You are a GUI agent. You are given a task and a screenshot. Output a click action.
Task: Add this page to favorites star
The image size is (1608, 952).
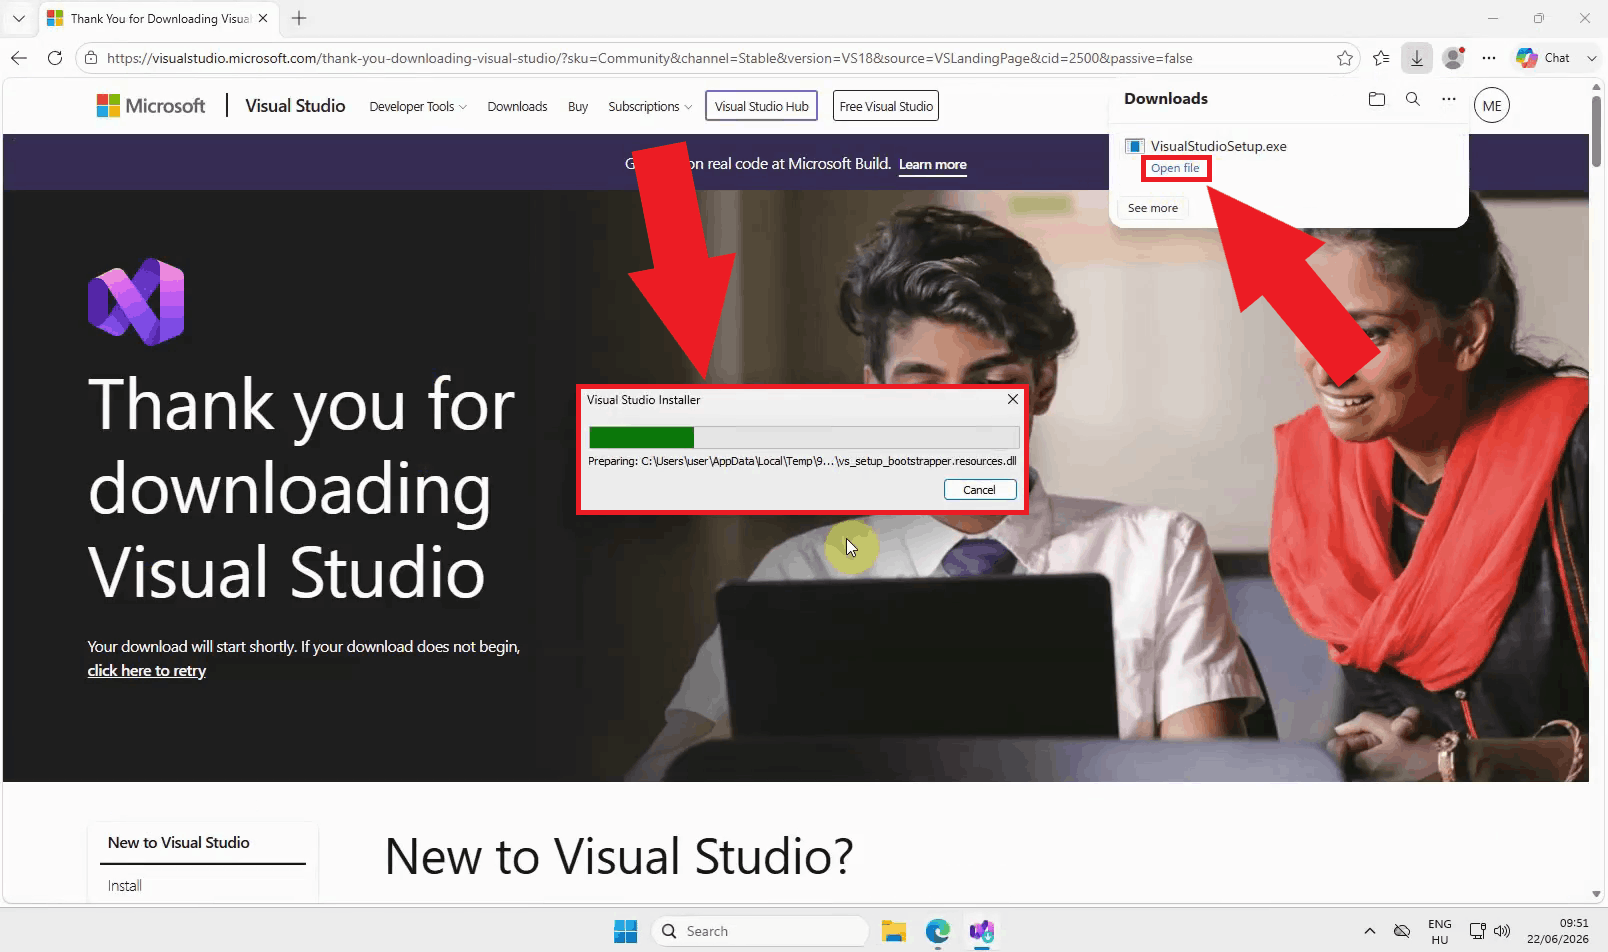click(1345, 58)
